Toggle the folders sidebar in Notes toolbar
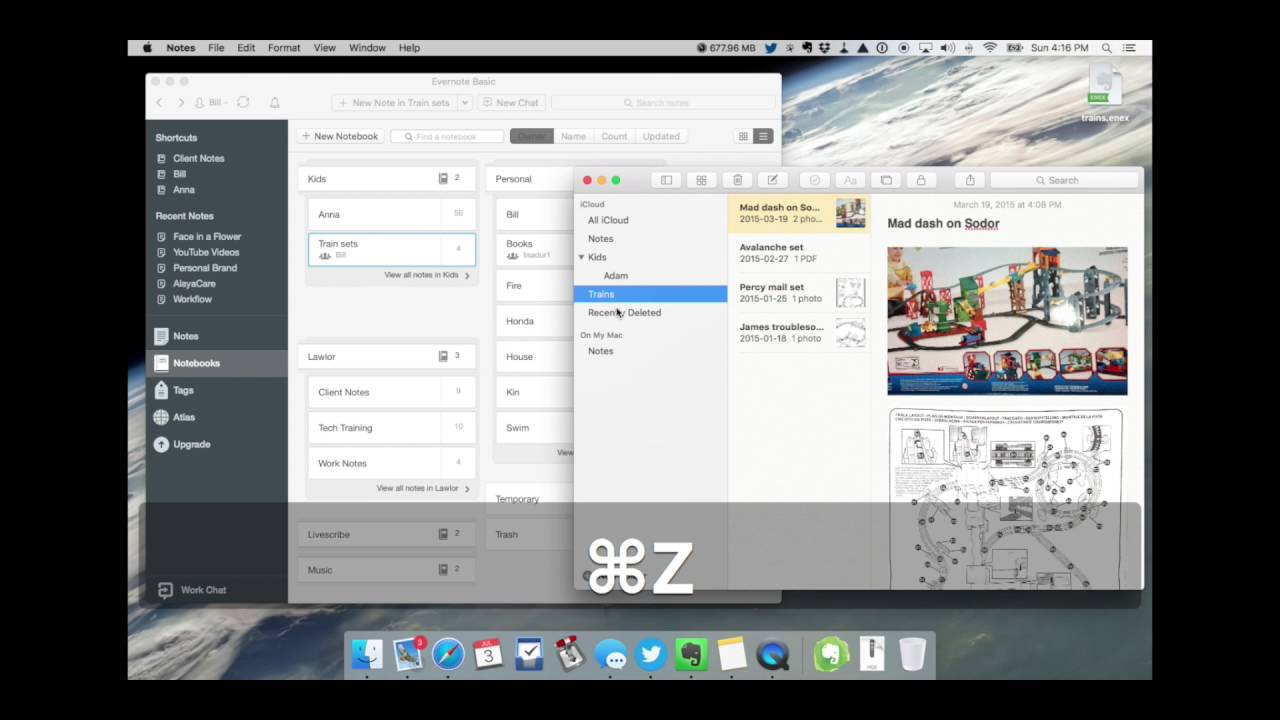1280x720 pixels. point(666,180)
